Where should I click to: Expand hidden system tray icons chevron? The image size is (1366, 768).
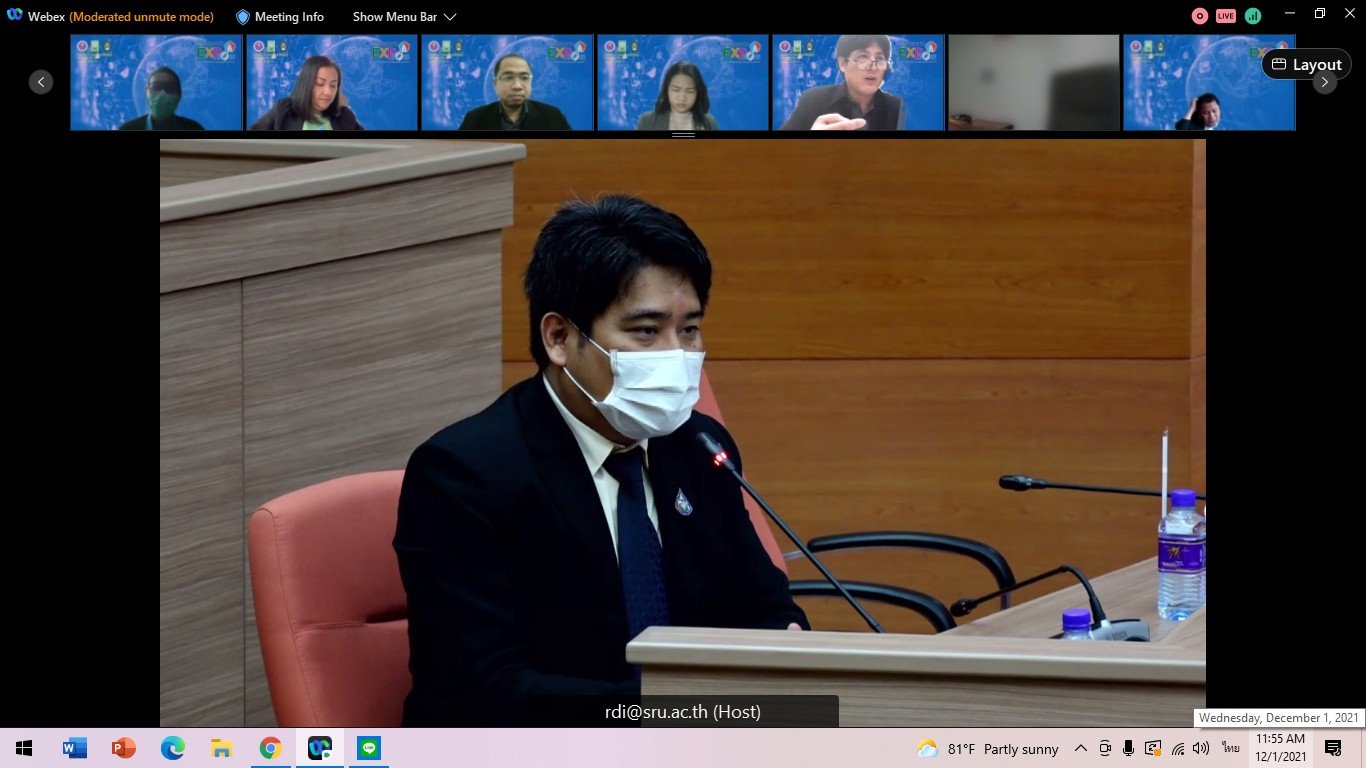[1081, 748]
